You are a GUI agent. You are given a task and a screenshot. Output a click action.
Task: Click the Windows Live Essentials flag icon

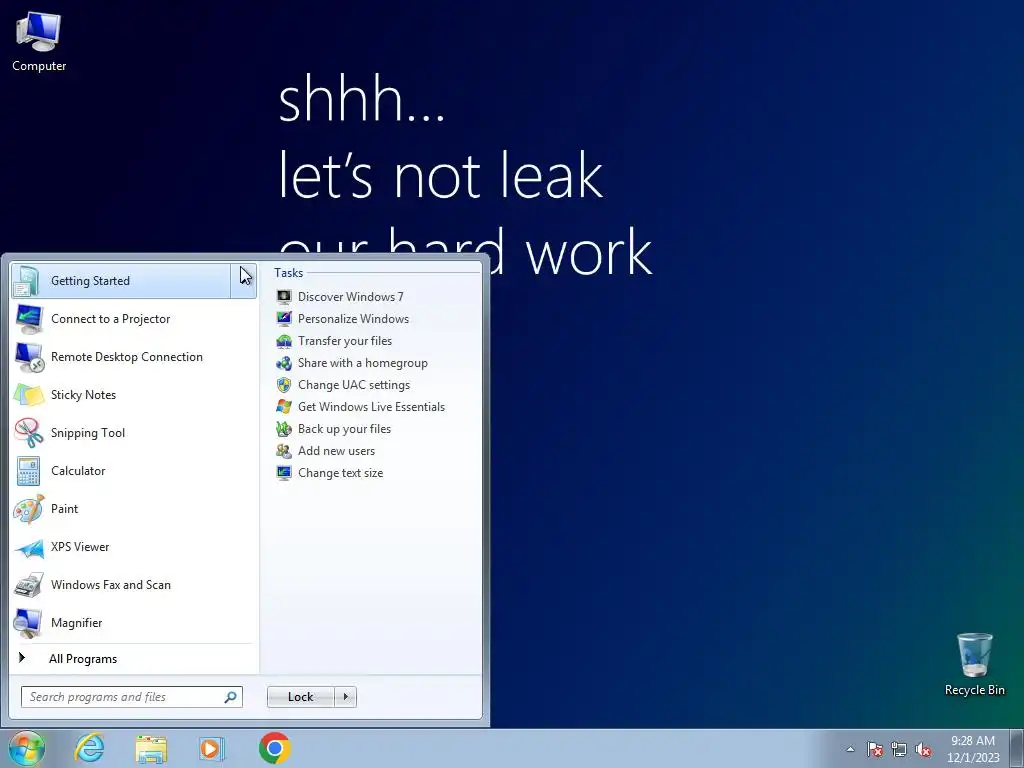[x=284, y=407]
